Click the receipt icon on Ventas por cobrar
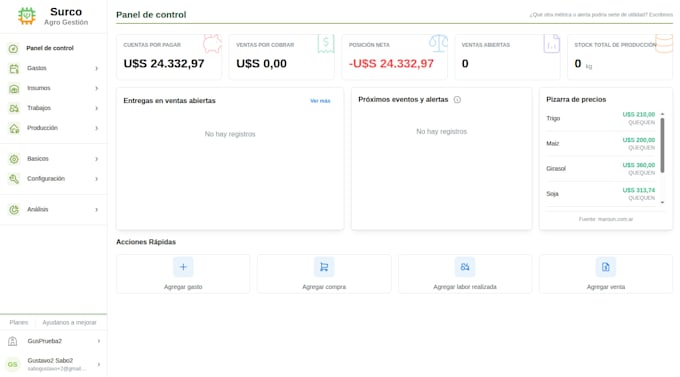The height and width of the screenshot is (377, 680). (326, 43)
